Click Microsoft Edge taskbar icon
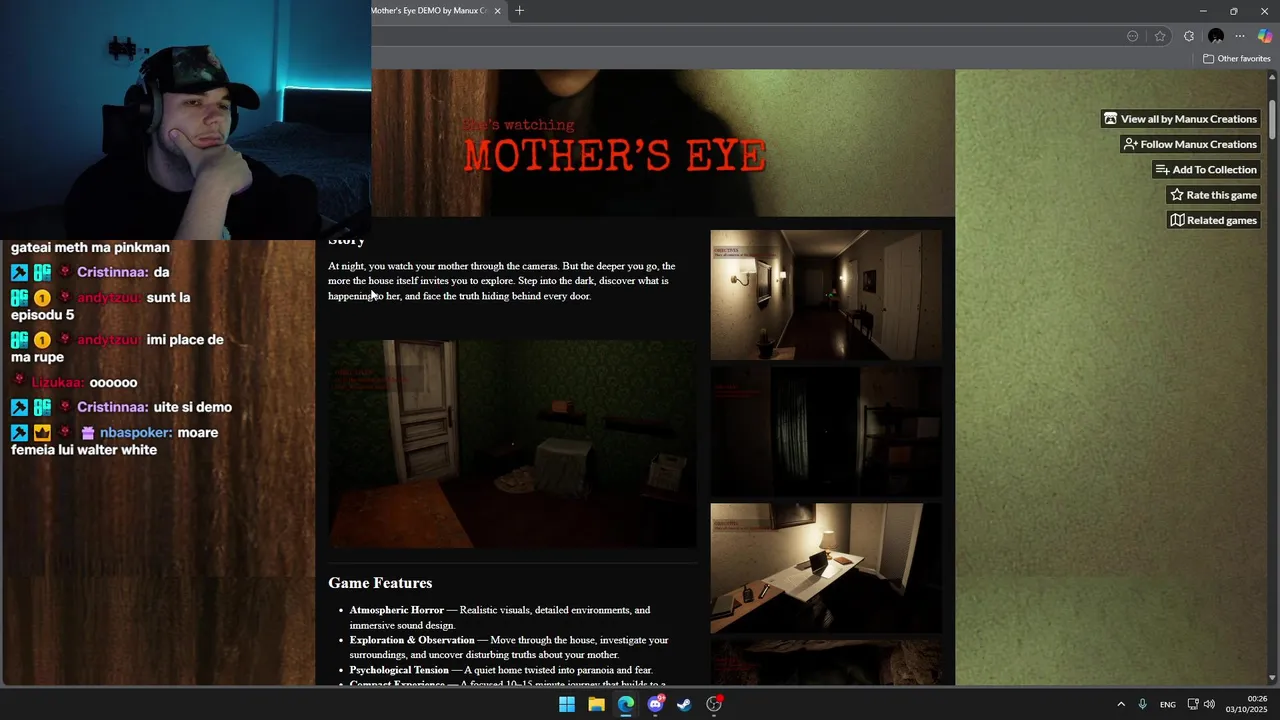 [x=626, y=704]
